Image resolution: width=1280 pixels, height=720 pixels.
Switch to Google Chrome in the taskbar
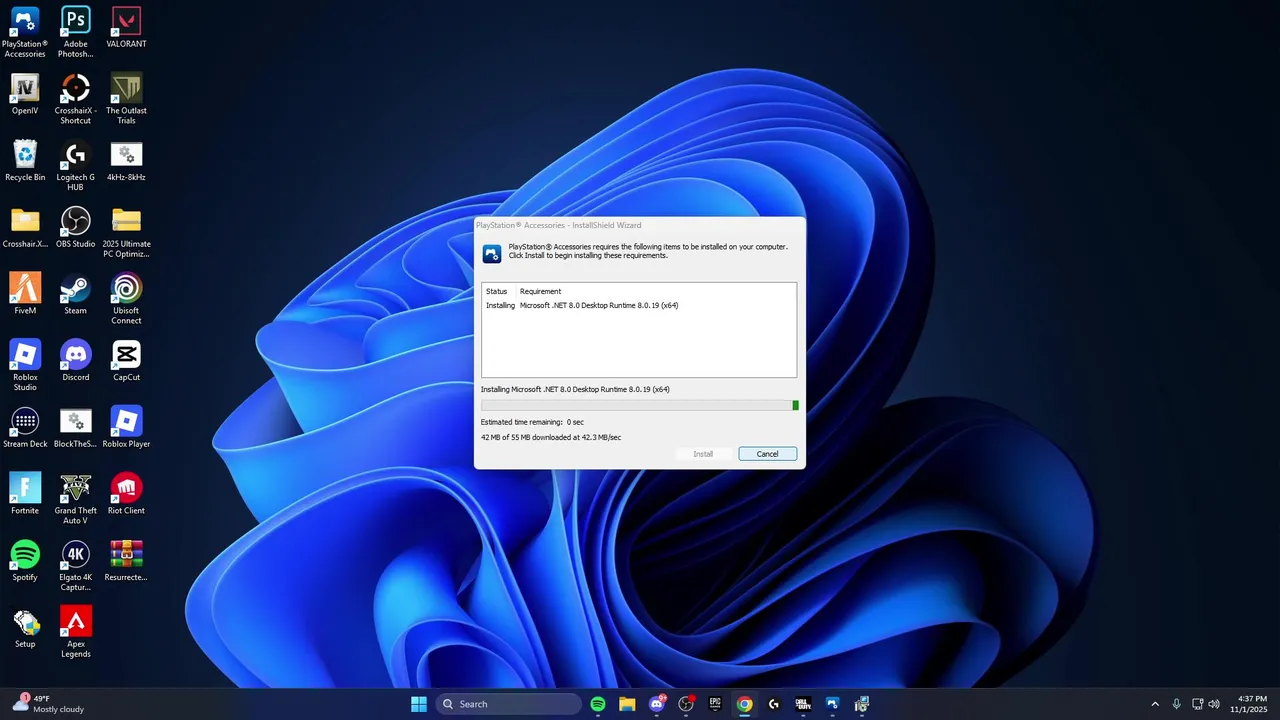pyautogui.click(x=744, y=704)
